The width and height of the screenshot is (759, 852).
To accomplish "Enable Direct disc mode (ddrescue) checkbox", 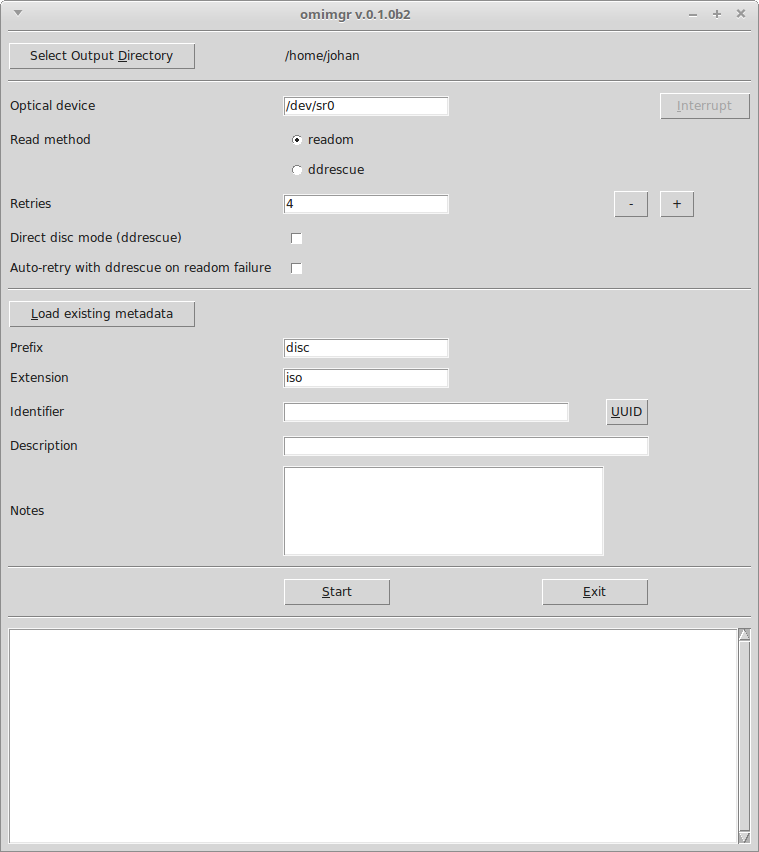I will [296, 238].
